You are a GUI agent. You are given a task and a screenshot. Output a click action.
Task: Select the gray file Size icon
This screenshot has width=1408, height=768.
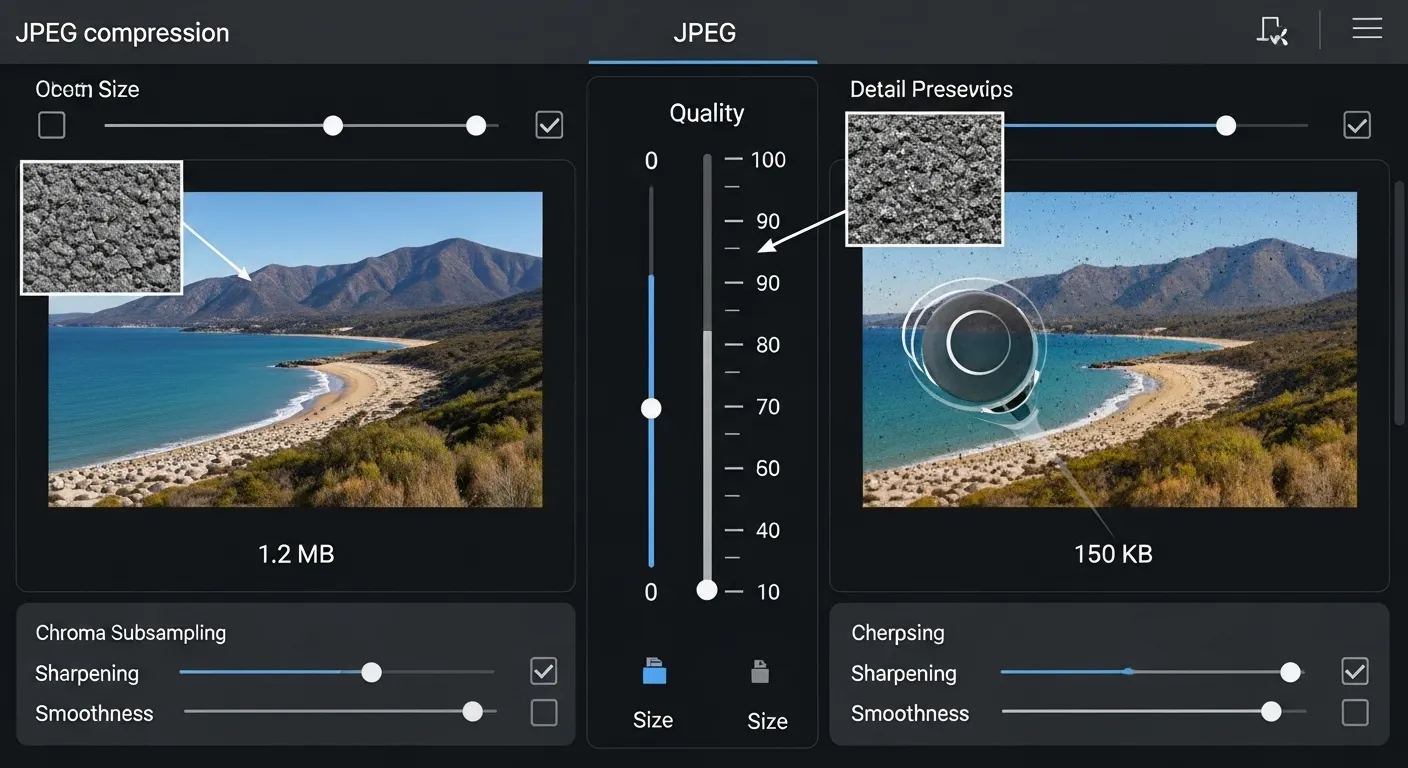pyautogui.click(x=760, y=673)
